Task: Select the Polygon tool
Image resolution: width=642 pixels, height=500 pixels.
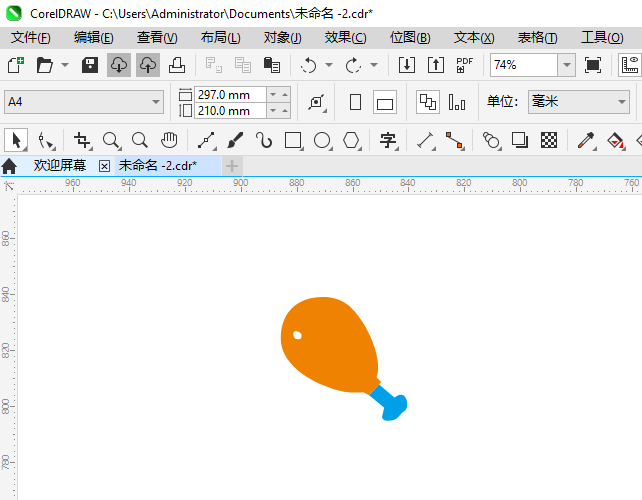Action: [x=351, y=140]
